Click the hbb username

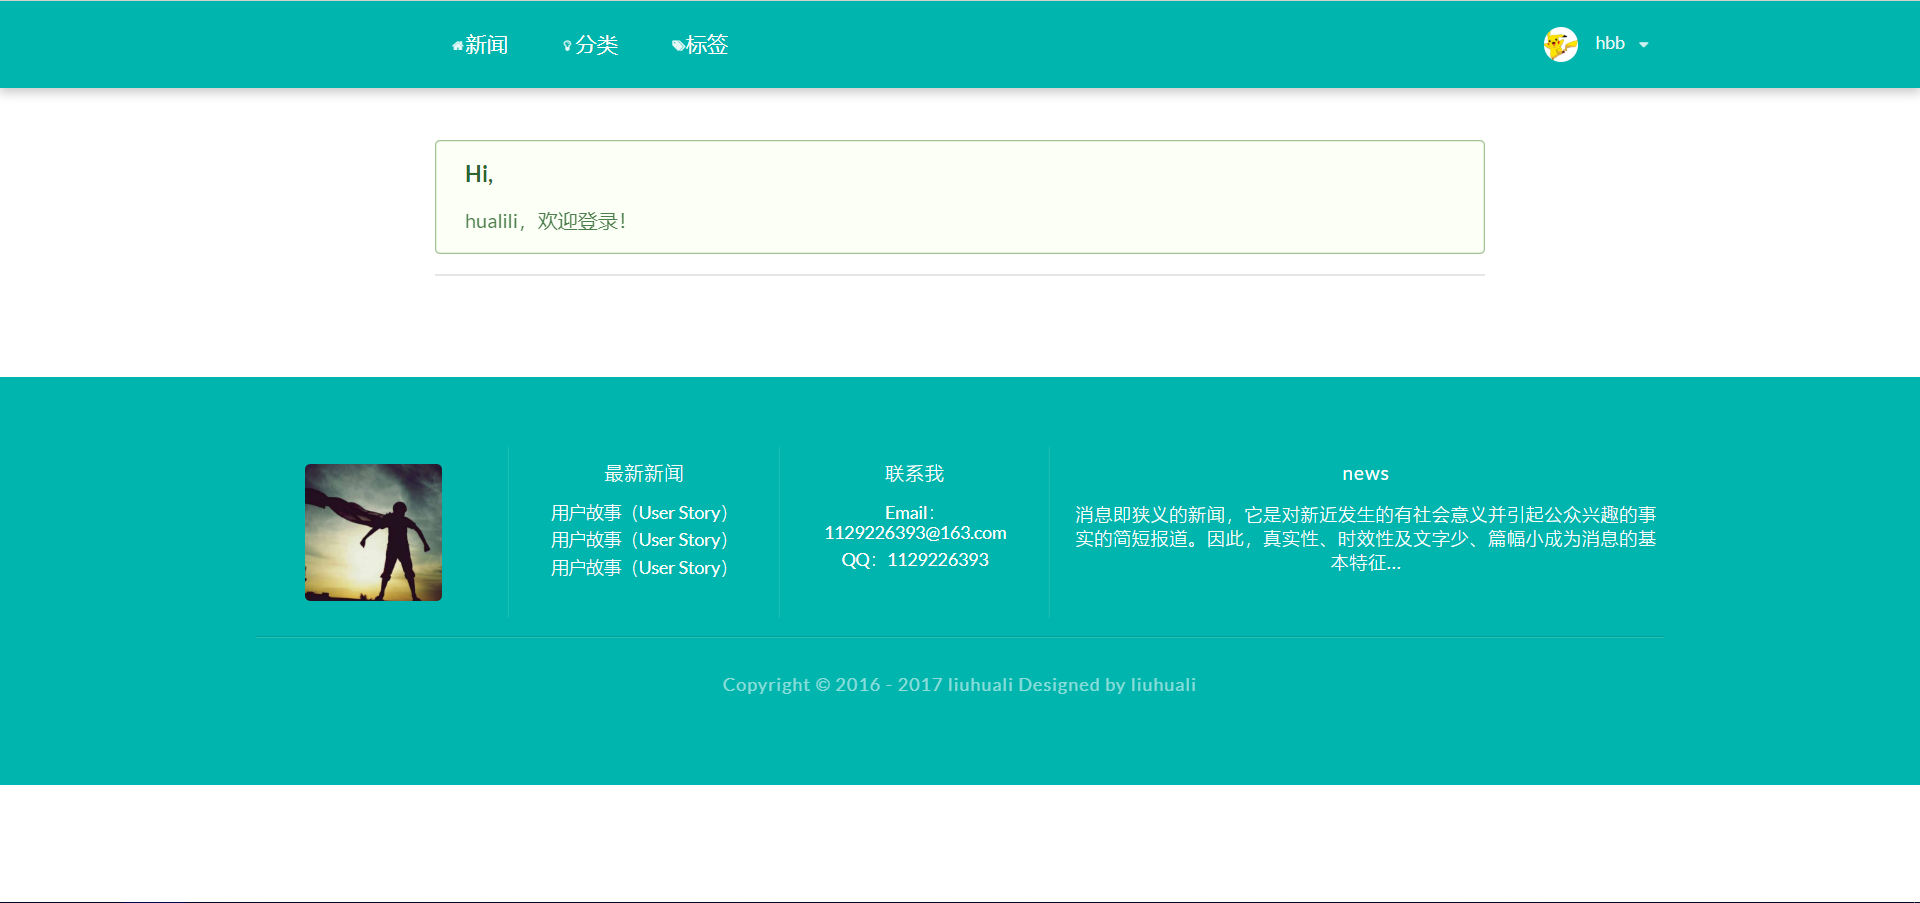tap(1610, 44)
